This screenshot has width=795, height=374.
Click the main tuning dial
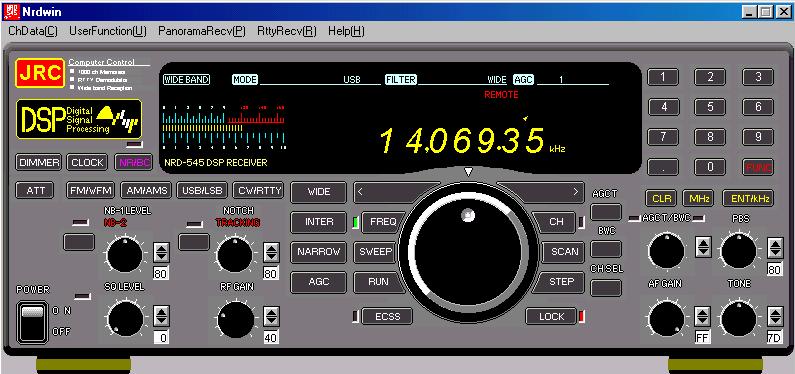pos(468,251)
